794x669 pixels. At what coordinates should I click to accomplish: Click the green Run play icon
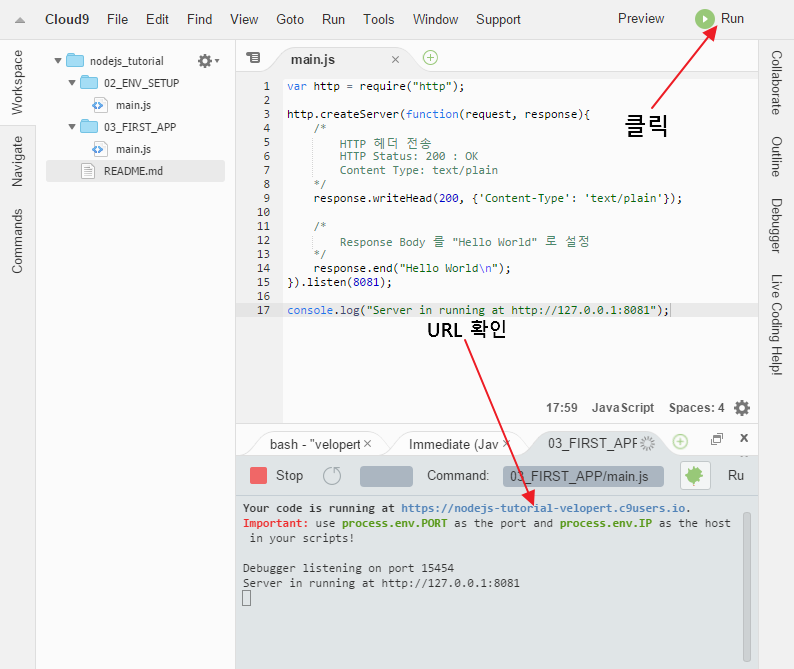pyautogui.click(x=705, y=19)
